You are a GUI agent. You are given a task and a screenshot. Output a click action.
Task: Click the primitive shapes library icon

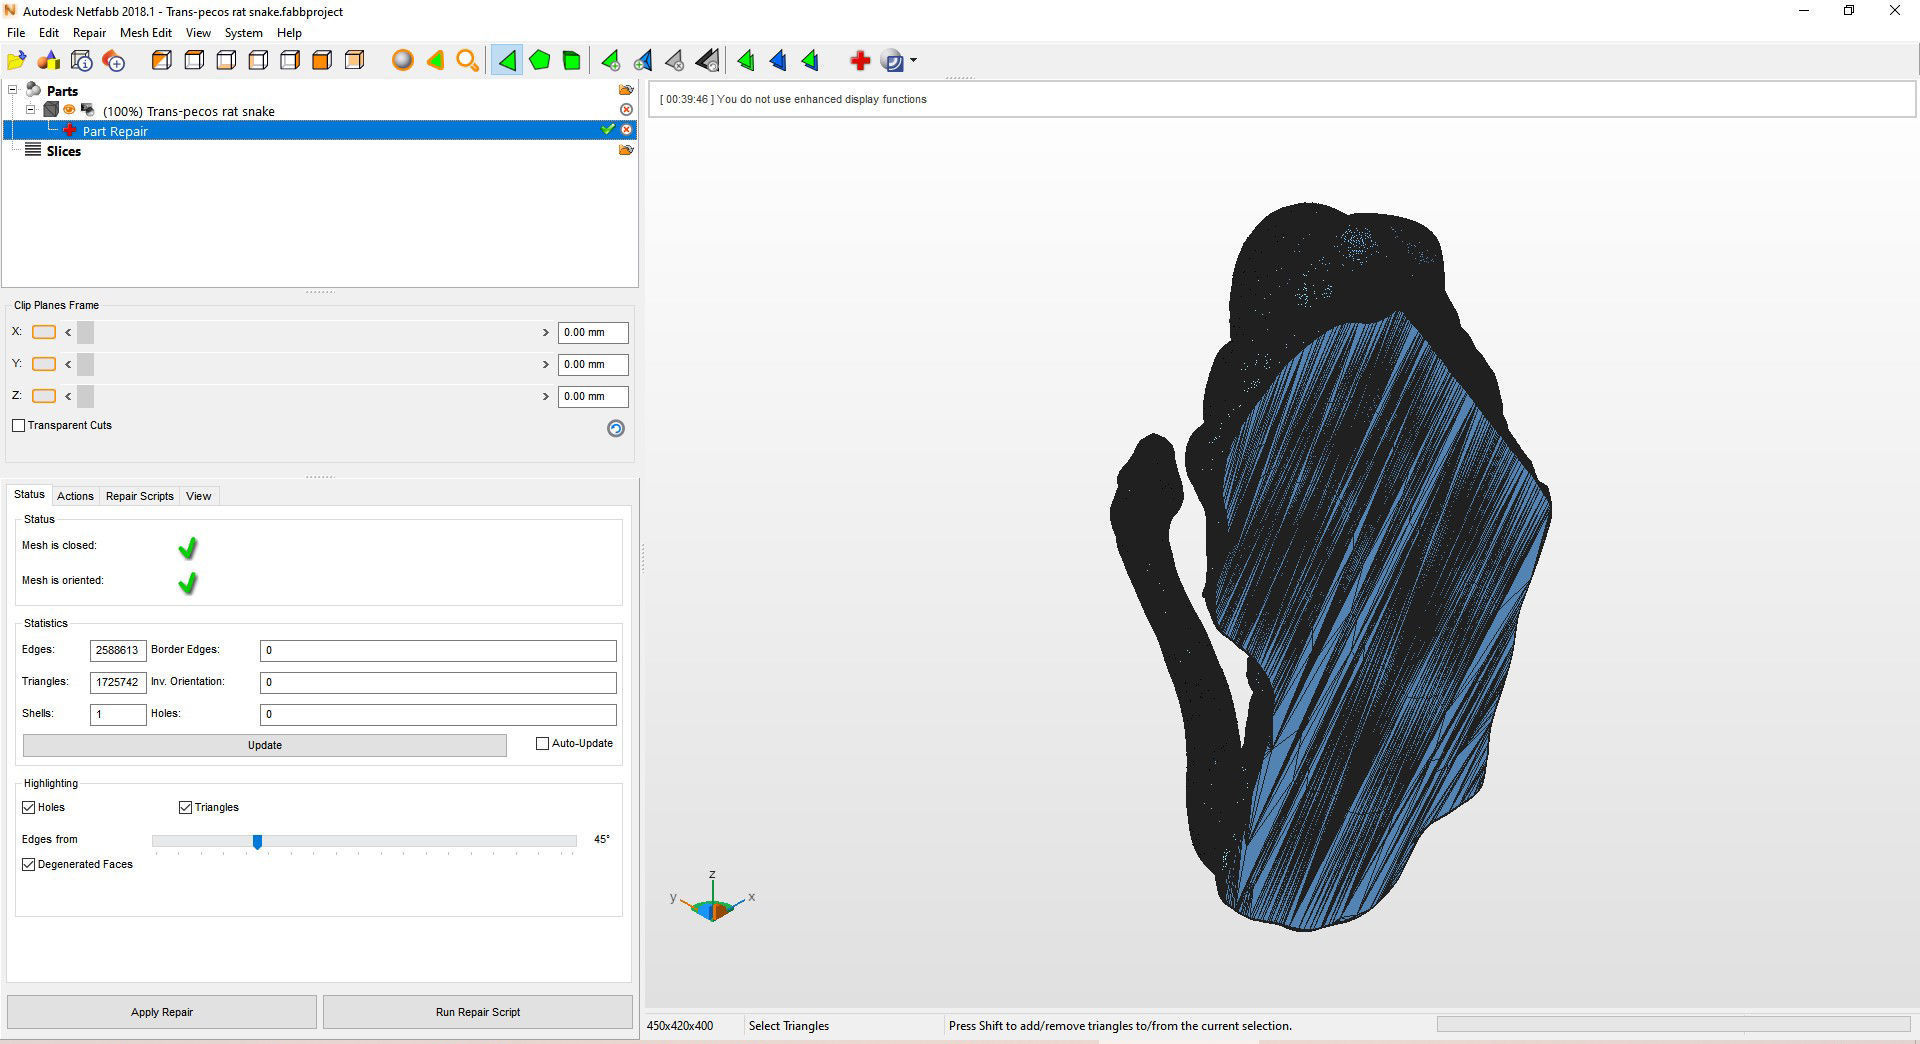49,61
